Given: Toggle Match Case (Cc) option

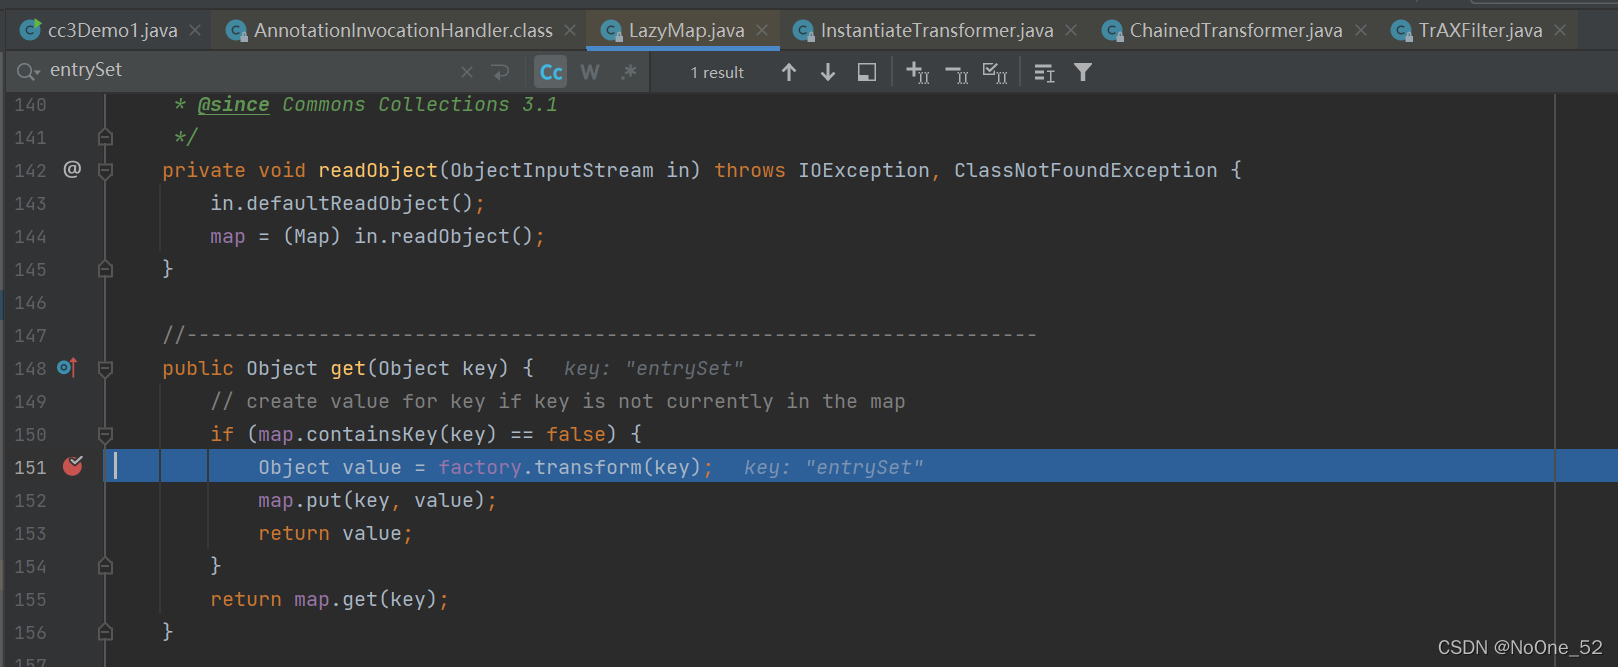Looking at the screenshot, I should click(551, 72).
